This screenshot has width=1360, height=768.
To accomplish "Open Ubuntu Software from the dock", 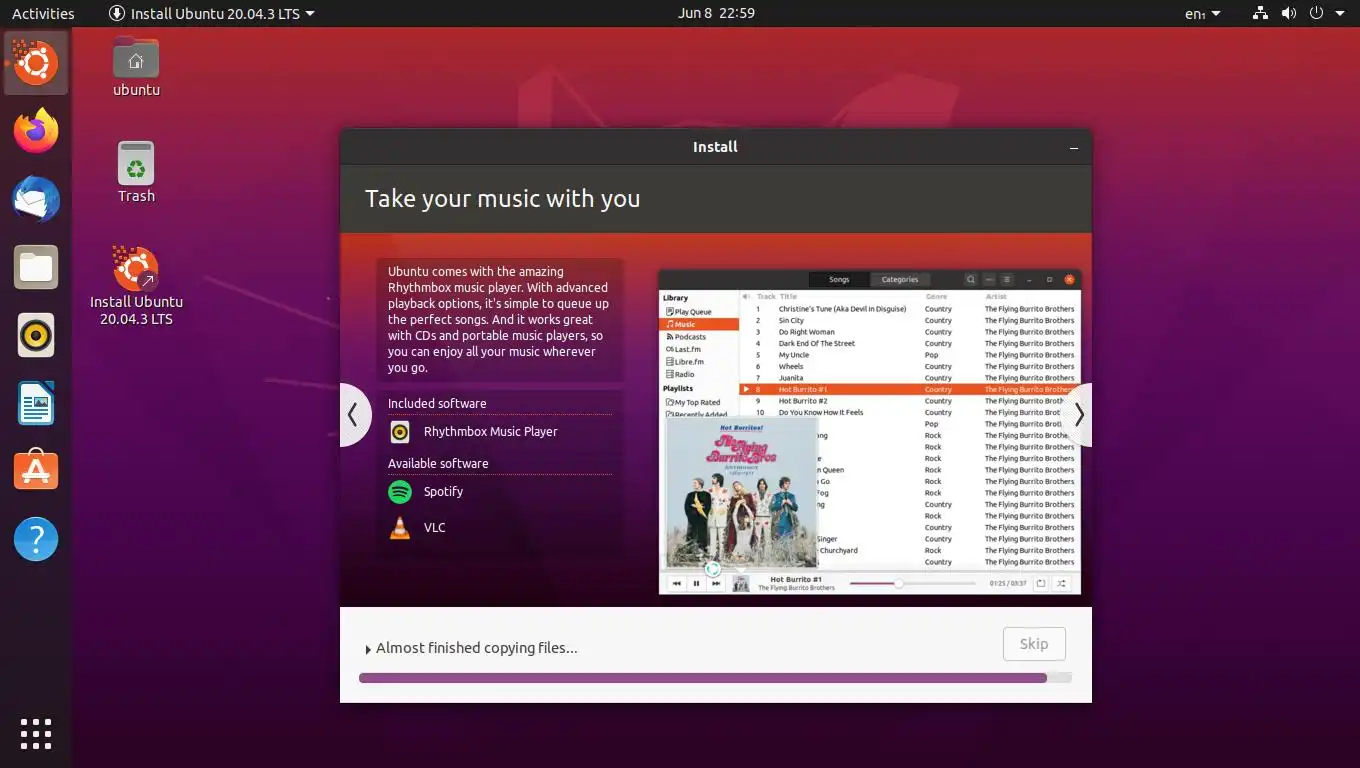I will (x=36, y=471).
